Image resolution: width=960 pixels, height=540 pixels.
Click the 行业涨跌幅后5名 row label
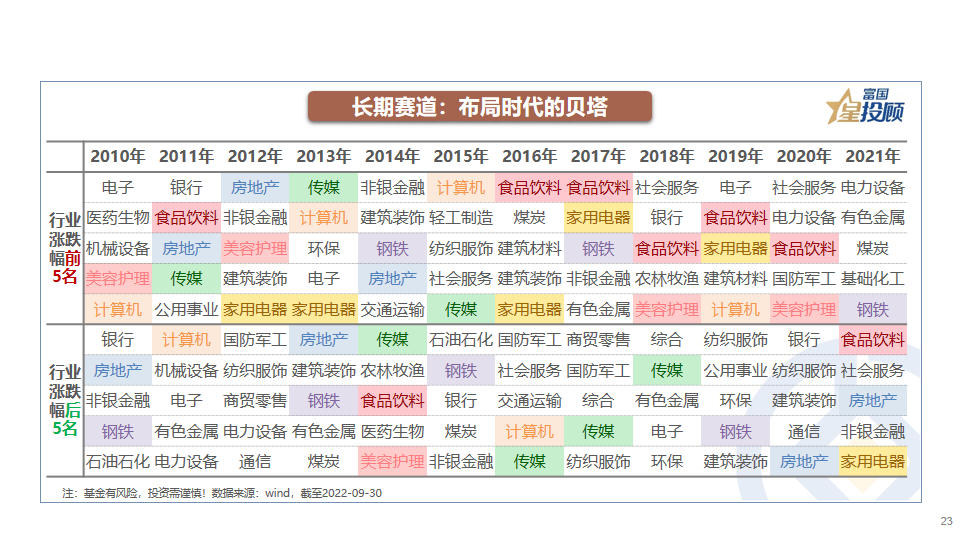click(63, 400)
